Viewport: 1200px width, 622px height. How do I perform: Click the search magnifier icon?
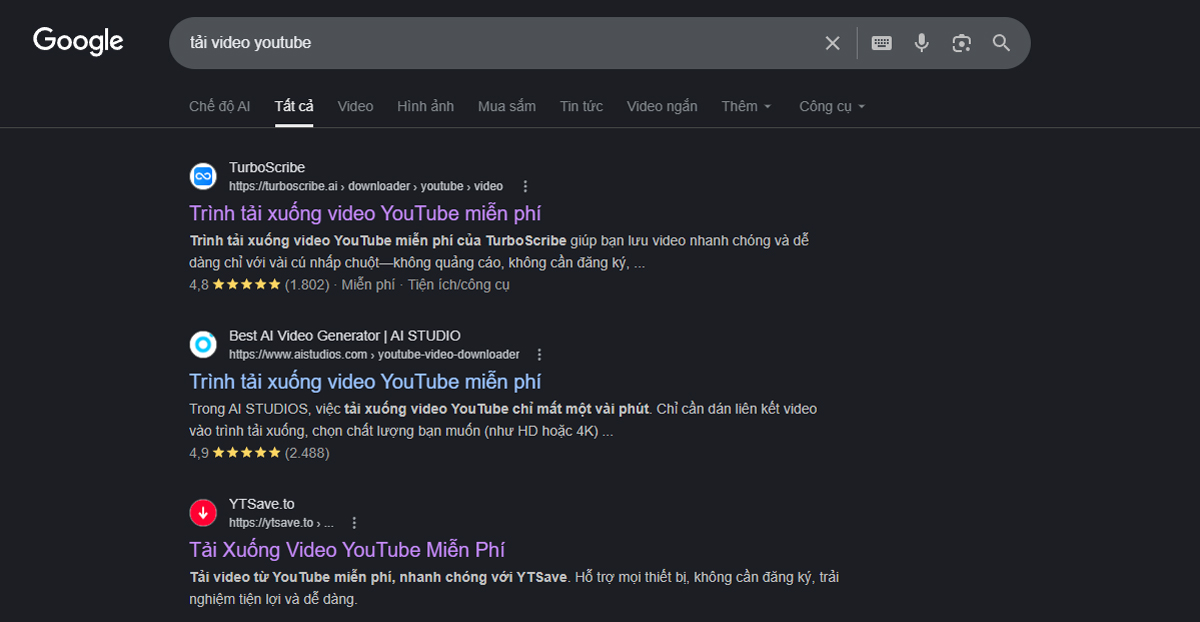tap(1001, 42)
